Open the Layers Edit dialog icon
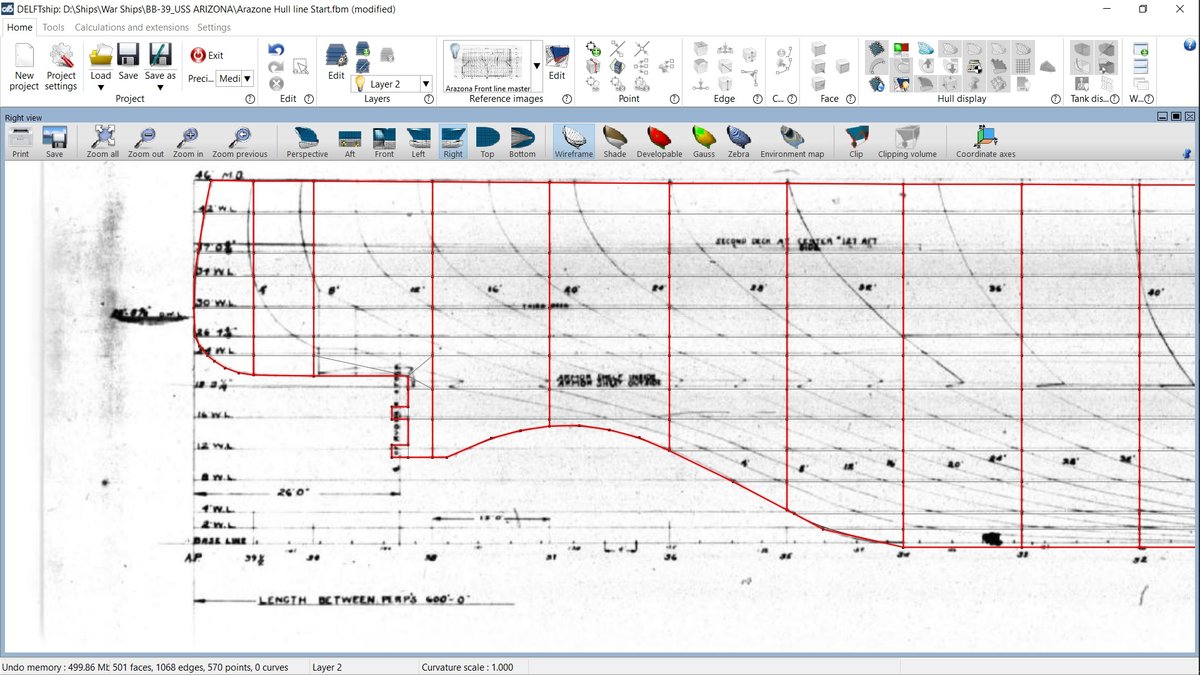Viewport: 1200px width, 675px height. pyautogui.click(x=336, y=59)
